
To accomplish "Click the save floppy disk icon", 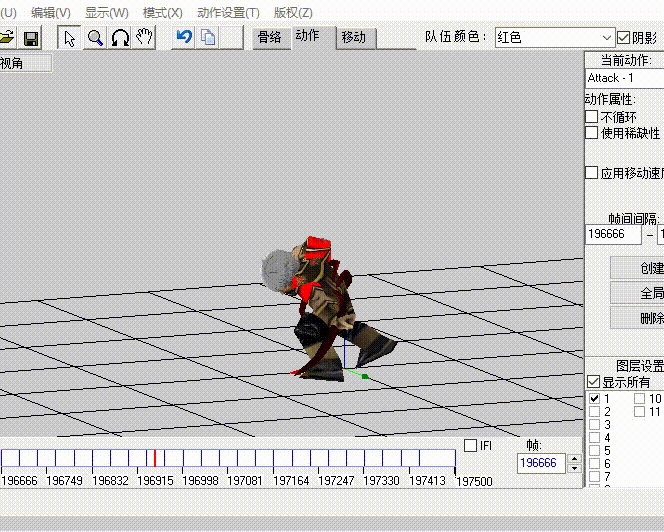I will point(31,38).
